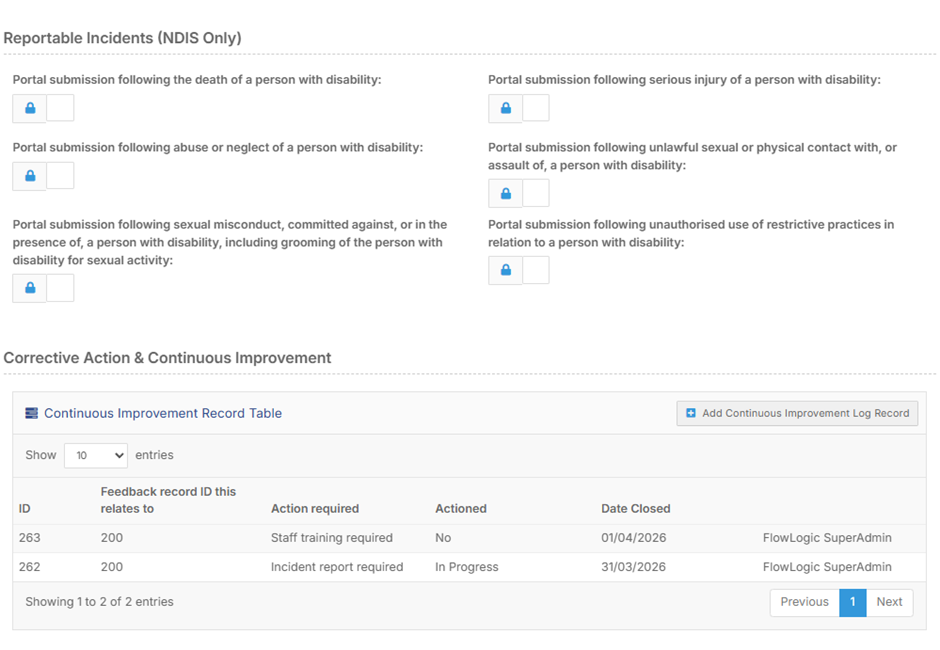Click the Continuous Improvement Record Table icon
The width and height of the screenshot is (940, 650).
point(32,413)
